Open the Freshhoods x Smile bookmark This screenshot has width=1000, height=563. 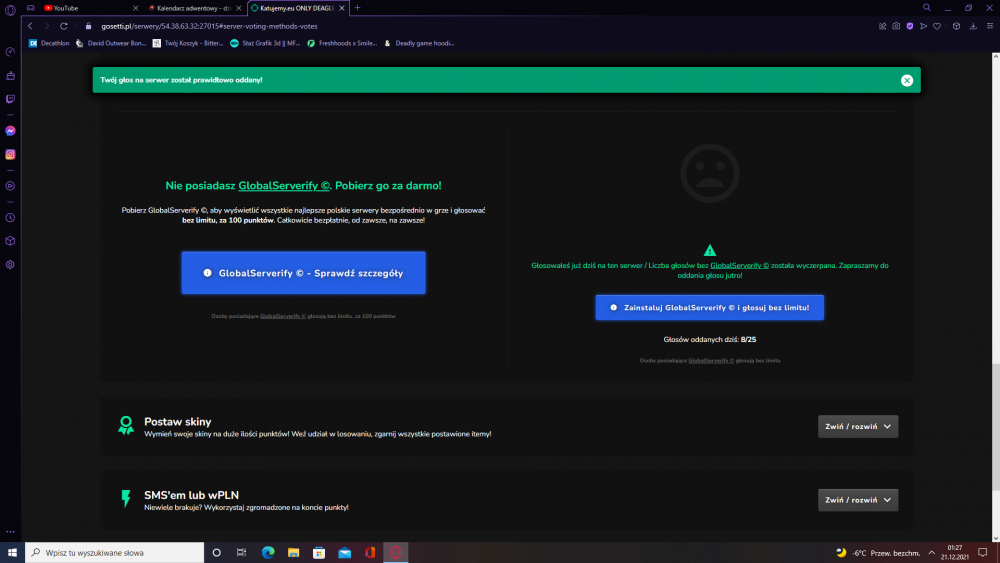click(342, 43)
